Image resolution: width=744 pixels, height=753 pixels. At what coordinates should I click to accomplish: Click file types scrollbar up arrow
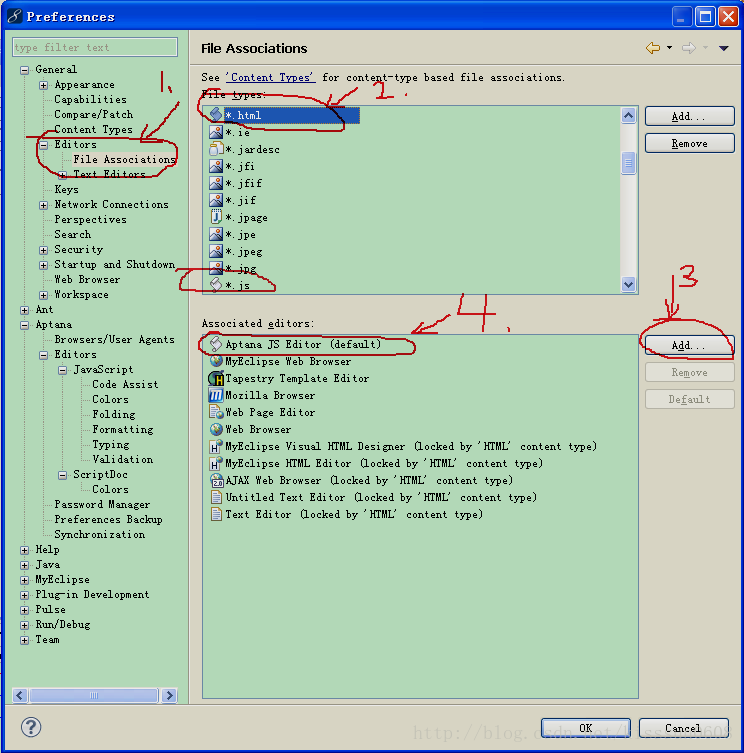point(628,115)
